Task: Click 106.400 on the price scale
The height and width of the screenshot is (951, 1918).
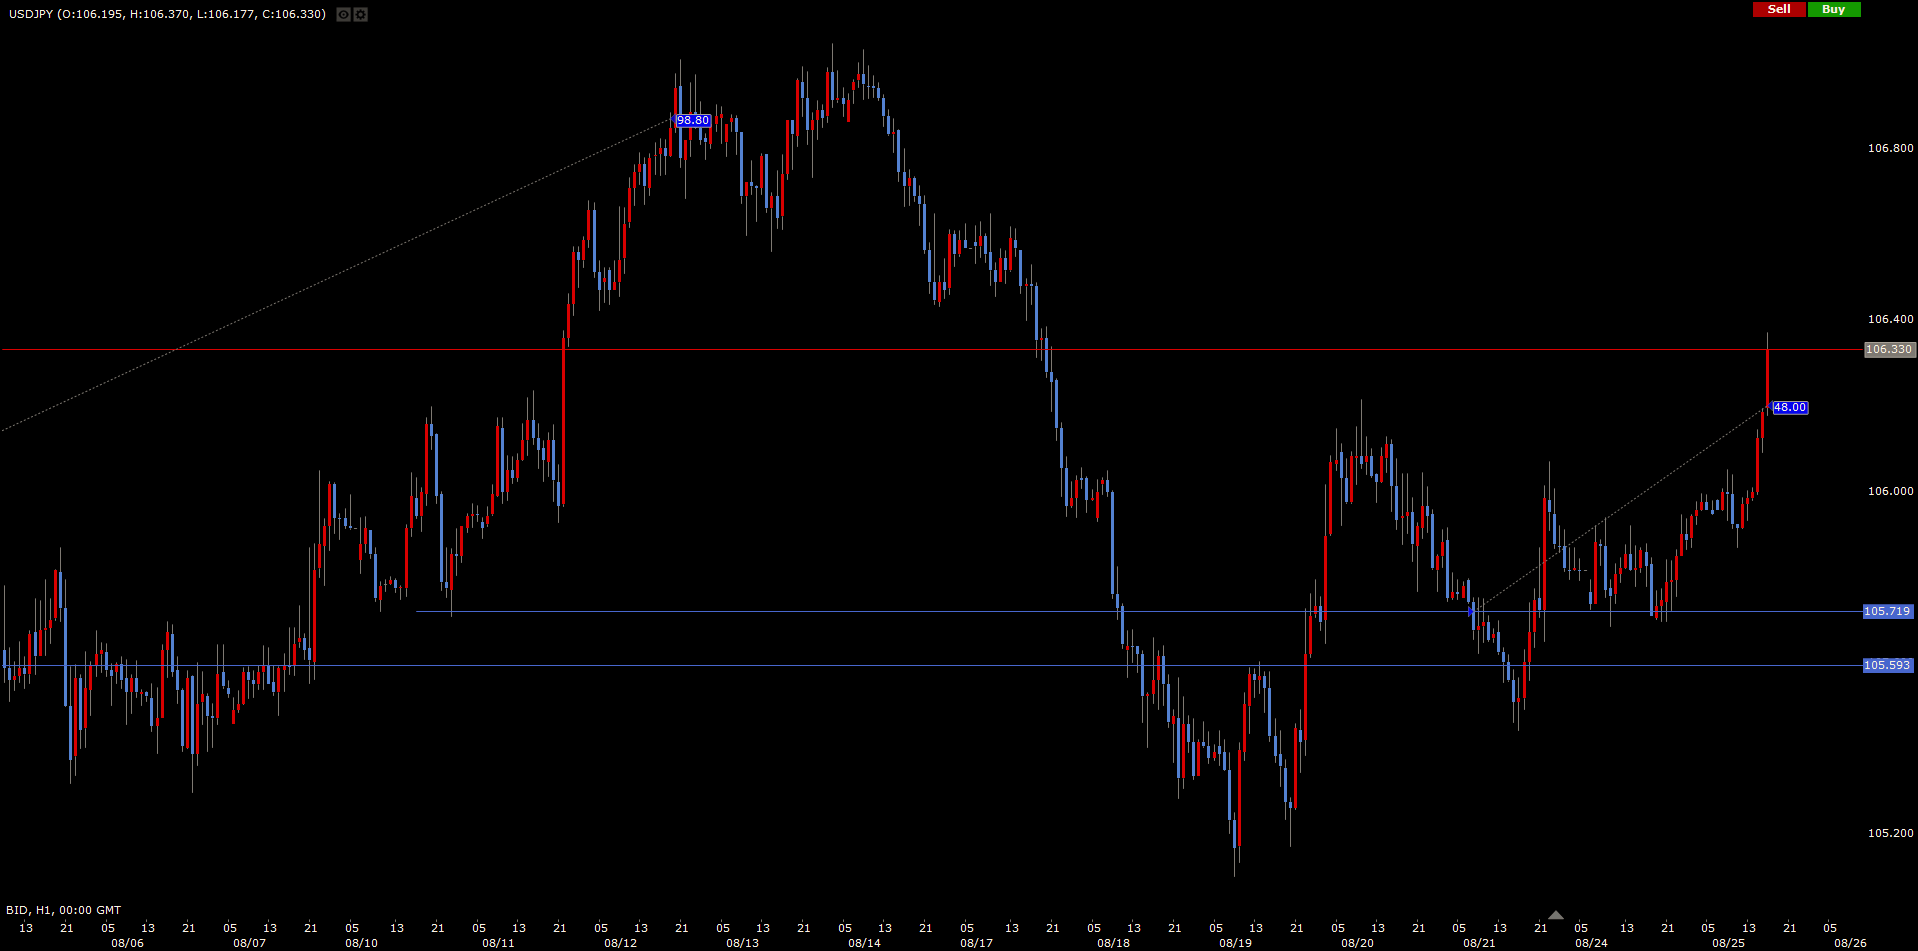Action: click(1890, 319)
